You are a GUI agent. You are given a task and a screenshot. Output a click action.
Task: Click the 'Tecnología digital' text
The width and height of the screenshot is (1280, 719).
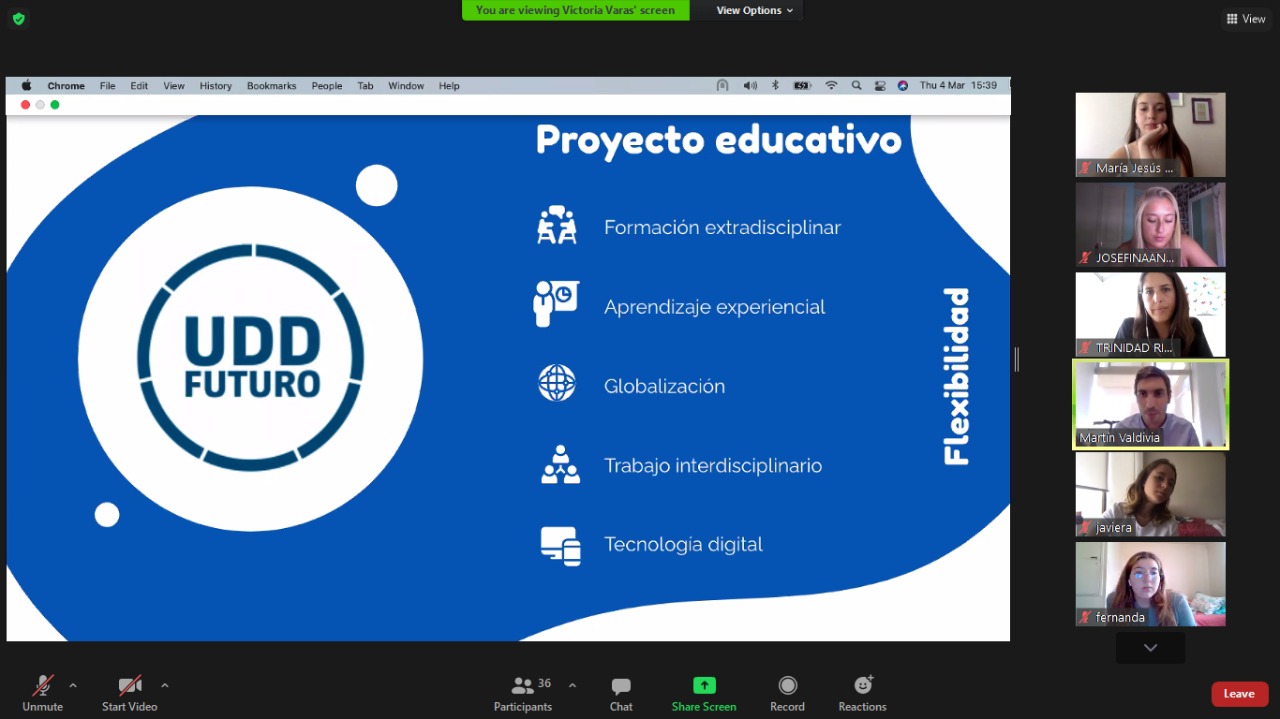(683, 544)
